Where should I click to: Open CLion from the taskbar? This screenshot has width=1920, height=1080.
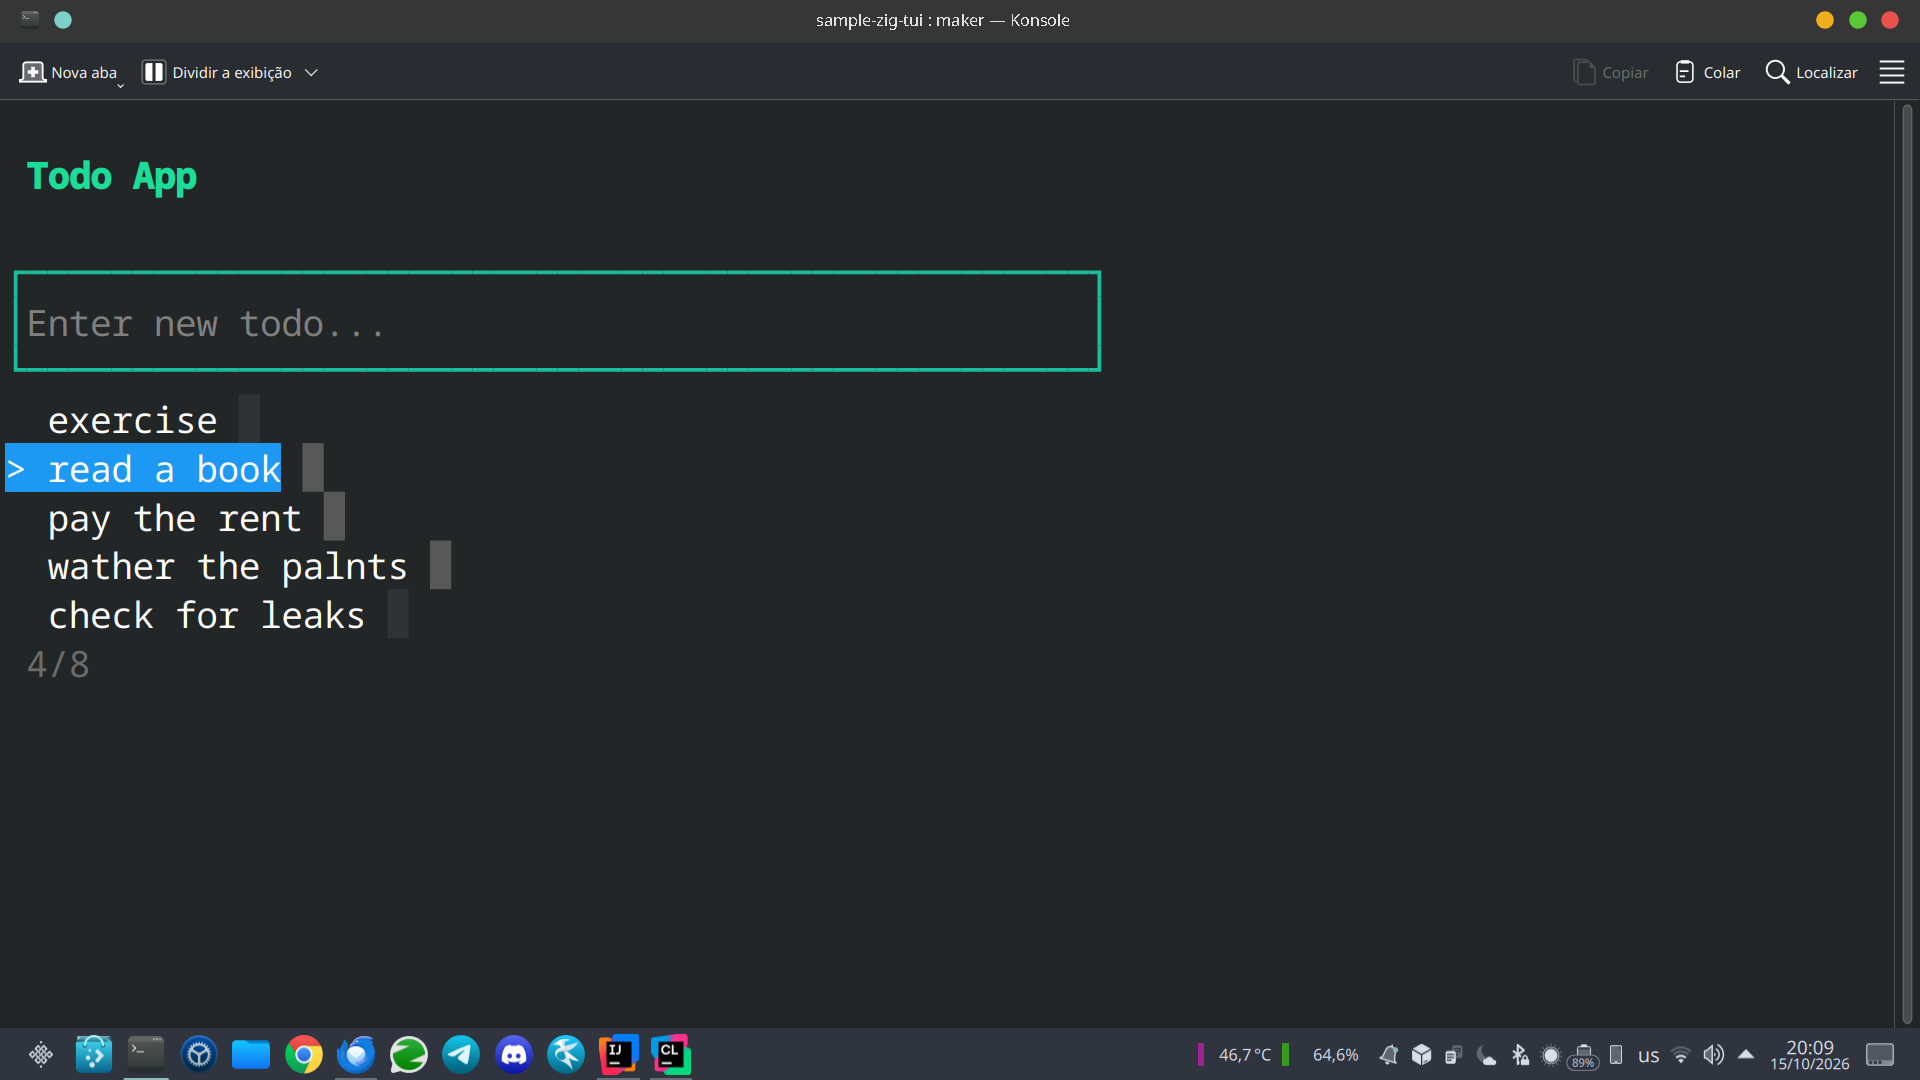[x=671, y=1054]
